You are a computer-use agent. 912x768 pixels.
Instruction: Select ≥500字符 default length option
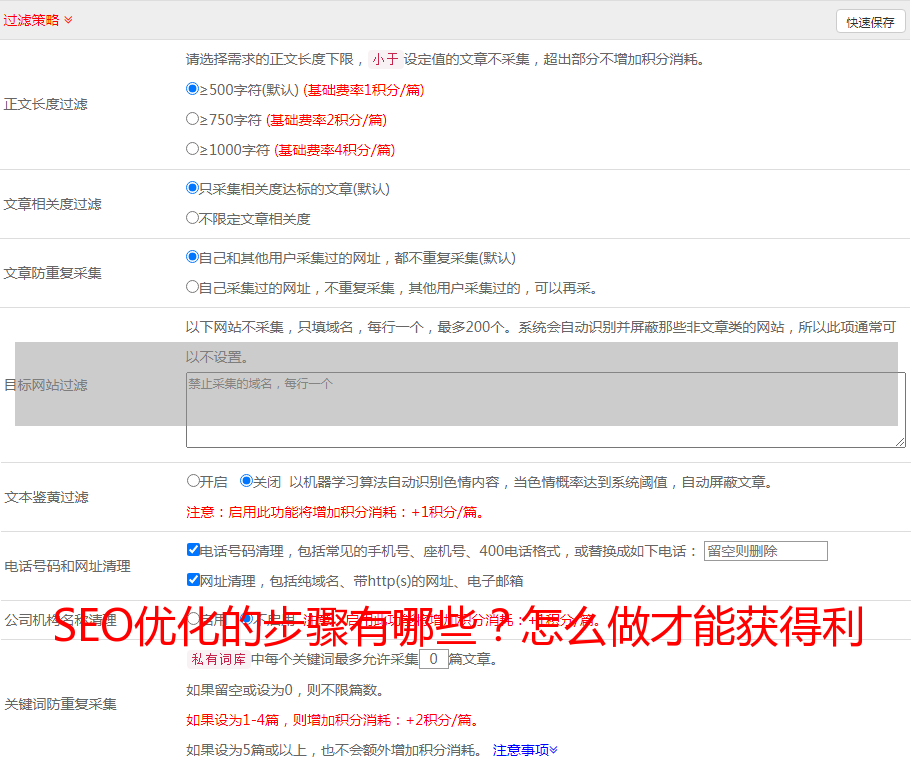(193, 89)
